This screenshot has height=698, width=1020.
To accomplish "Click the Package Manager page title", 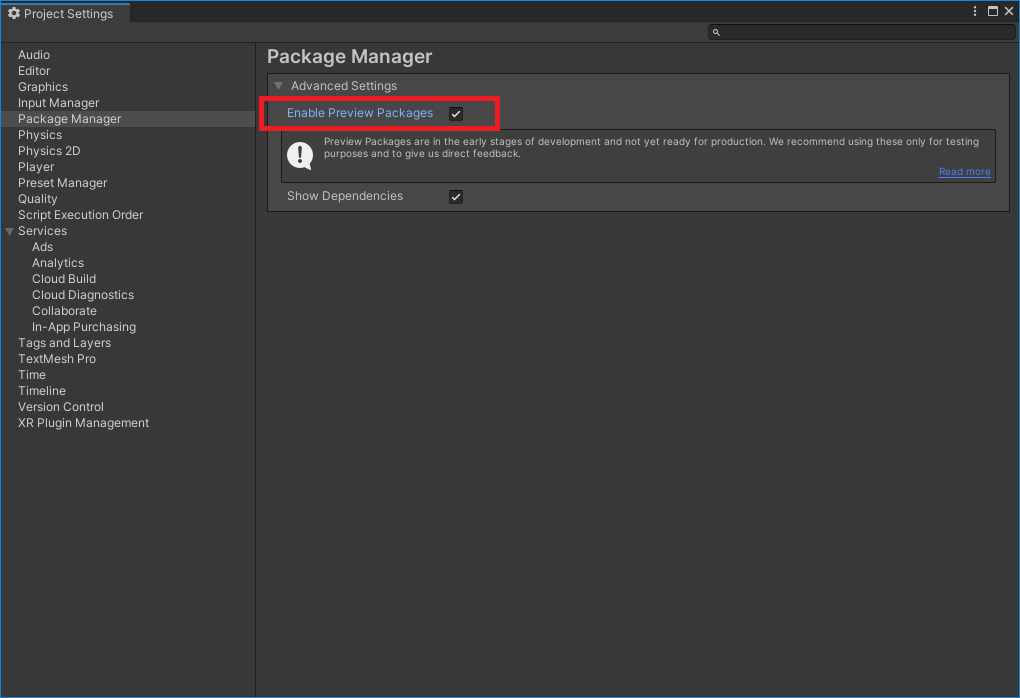I will click(x=349, y=57).
